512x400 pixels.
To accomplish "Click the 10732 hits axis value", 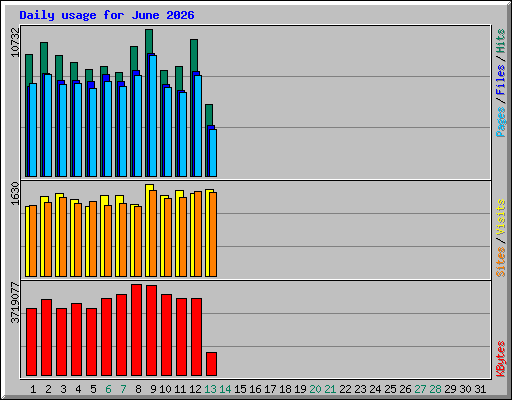I will pos(15,42).
